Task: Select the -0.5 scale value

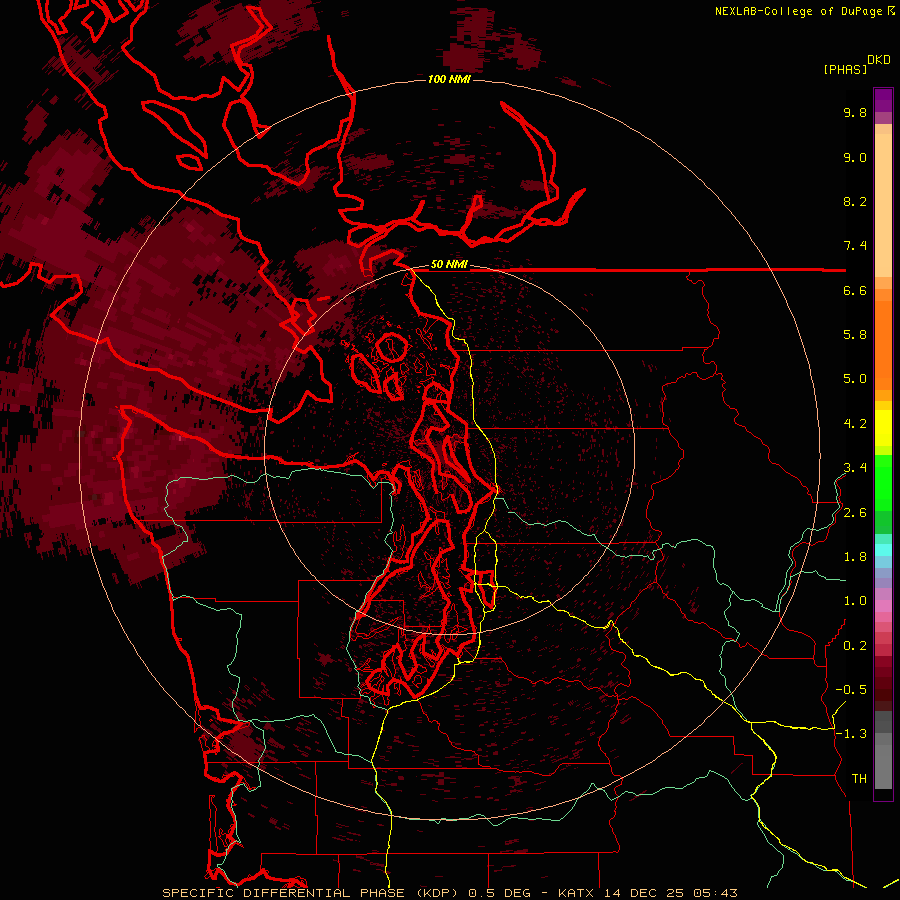Action: [851, 690]
